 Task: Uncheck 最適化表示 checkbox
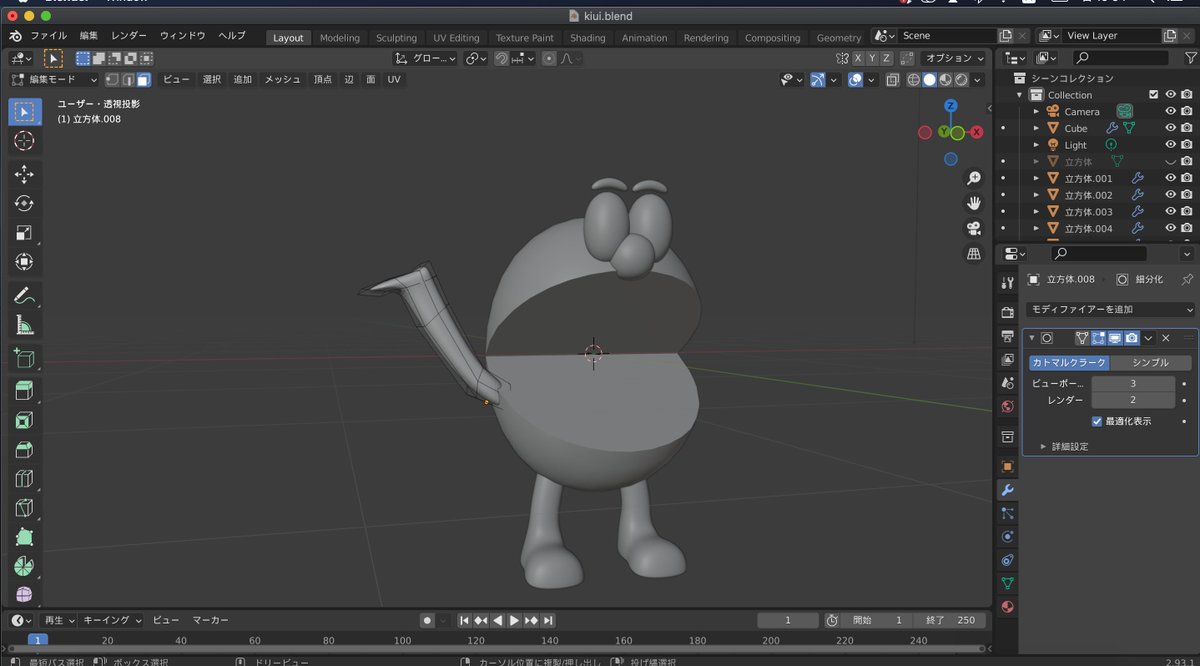(x=1097, y=421)
